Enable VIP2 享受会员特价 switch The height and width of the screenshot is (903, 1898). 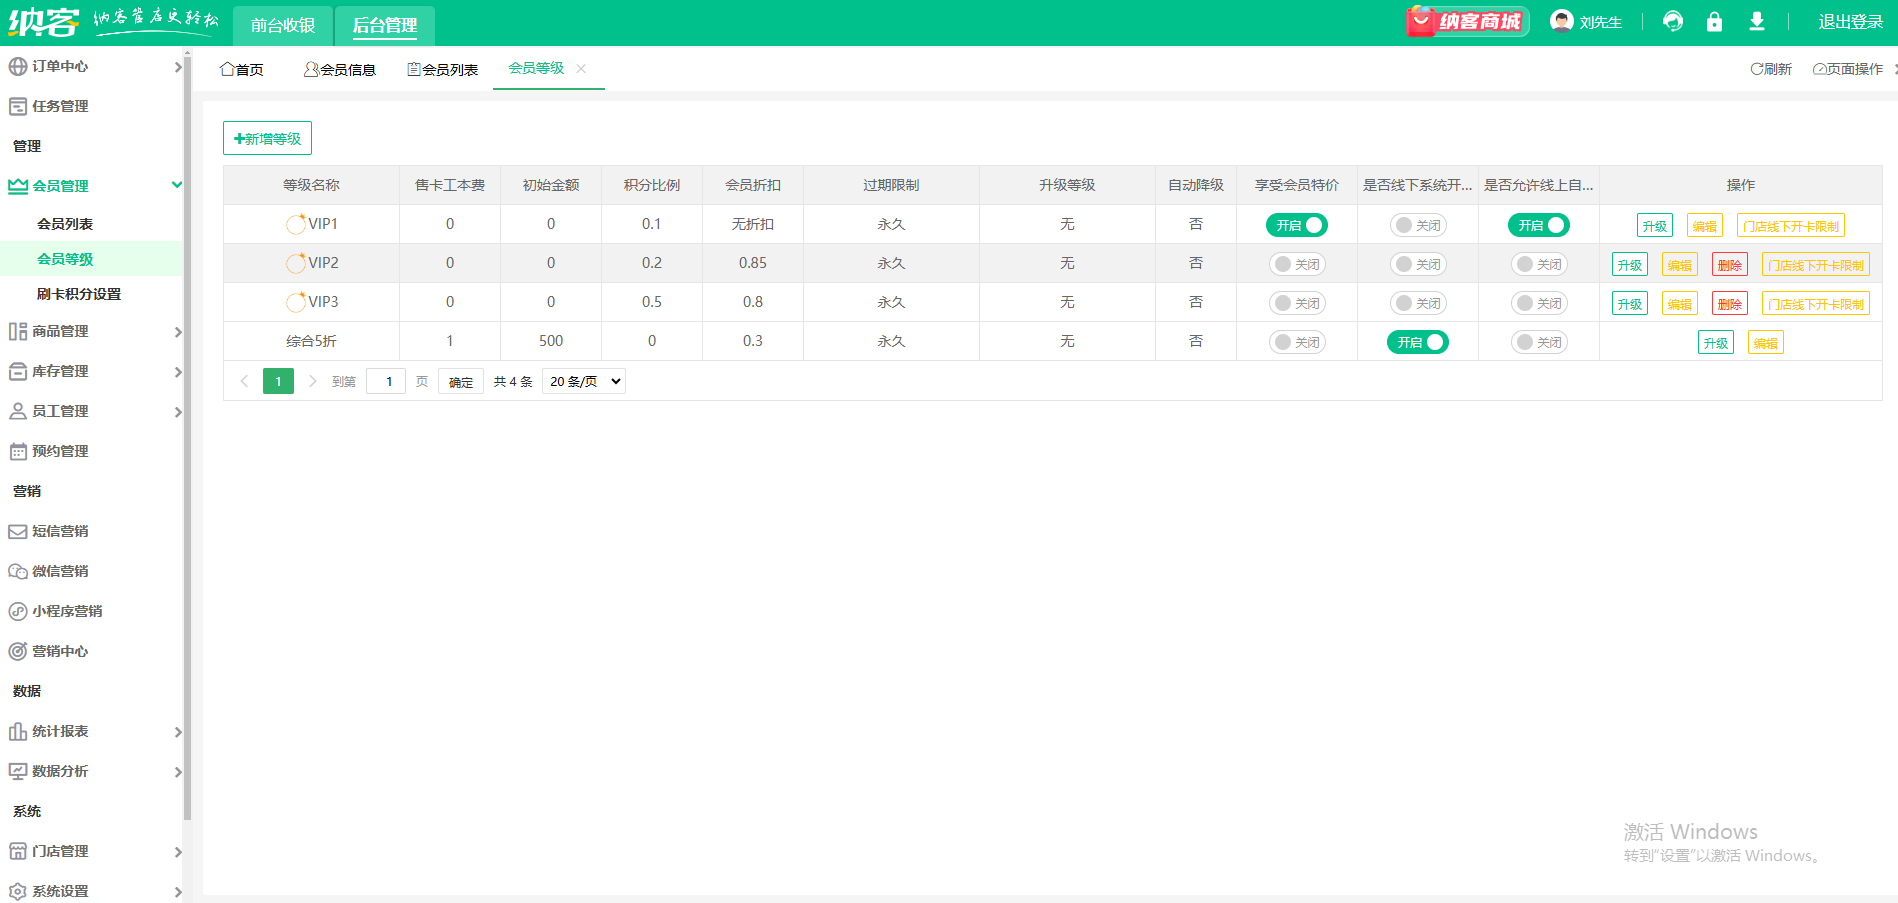point(1296,264)
